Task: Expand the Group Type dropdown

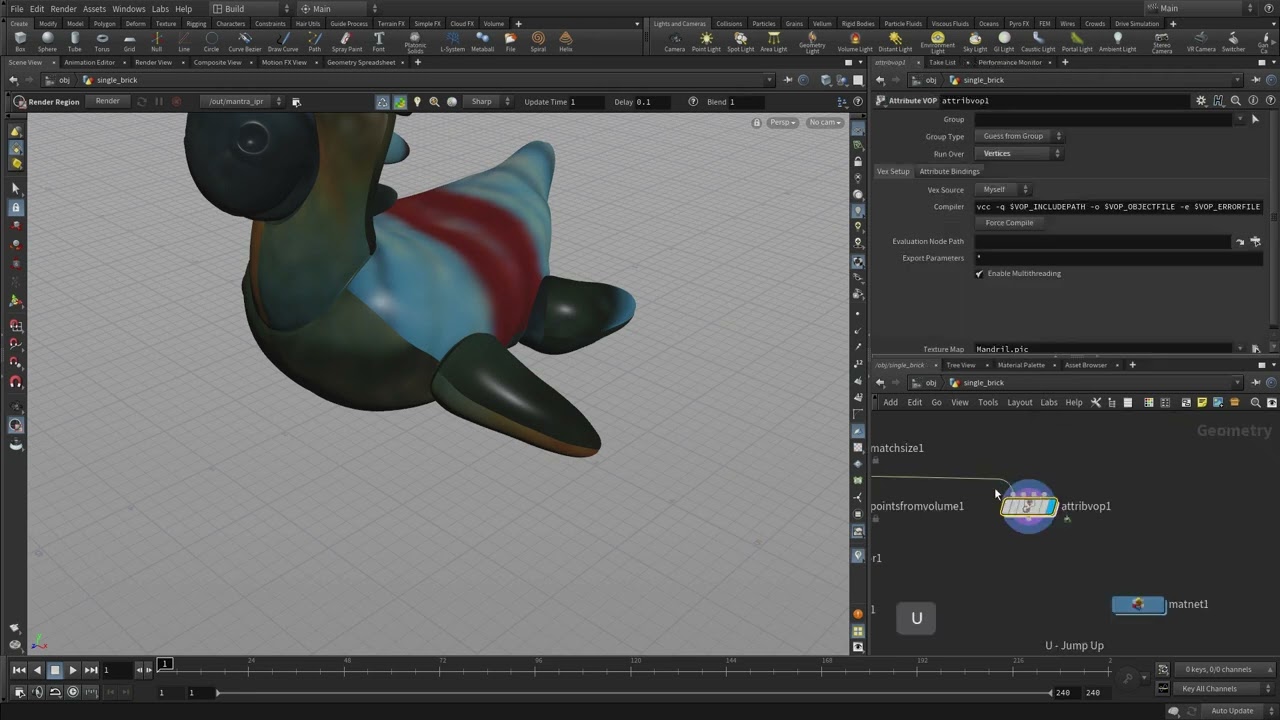Action: coord(1019,136)
